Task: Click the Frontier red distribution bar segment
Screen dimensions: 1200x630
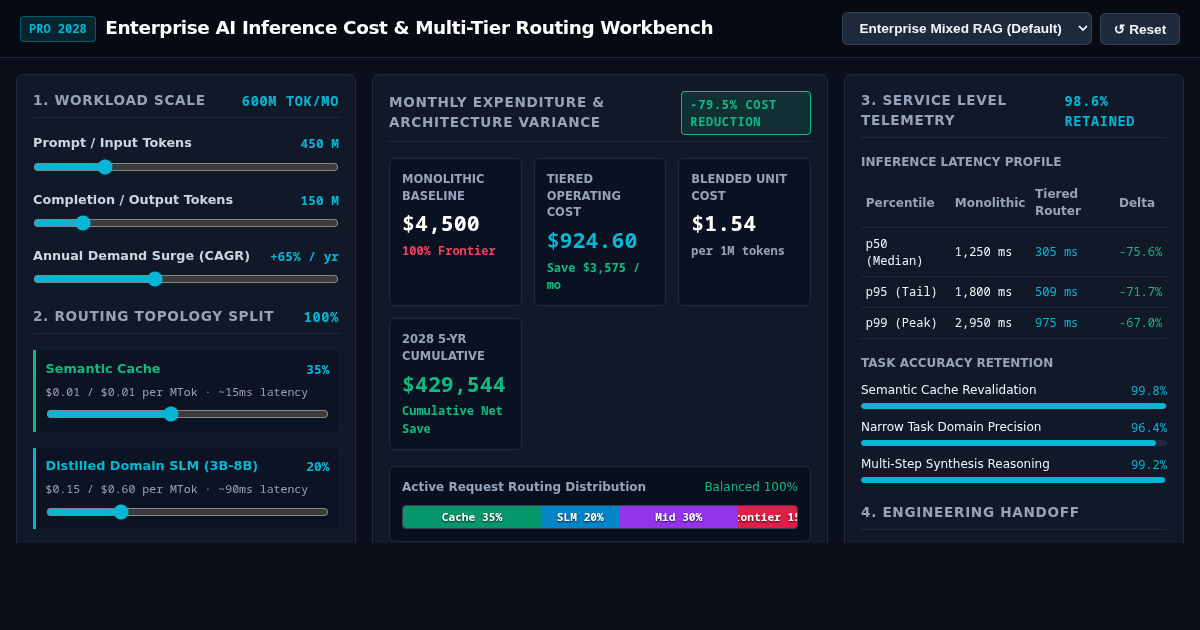Action: [767, 517]
